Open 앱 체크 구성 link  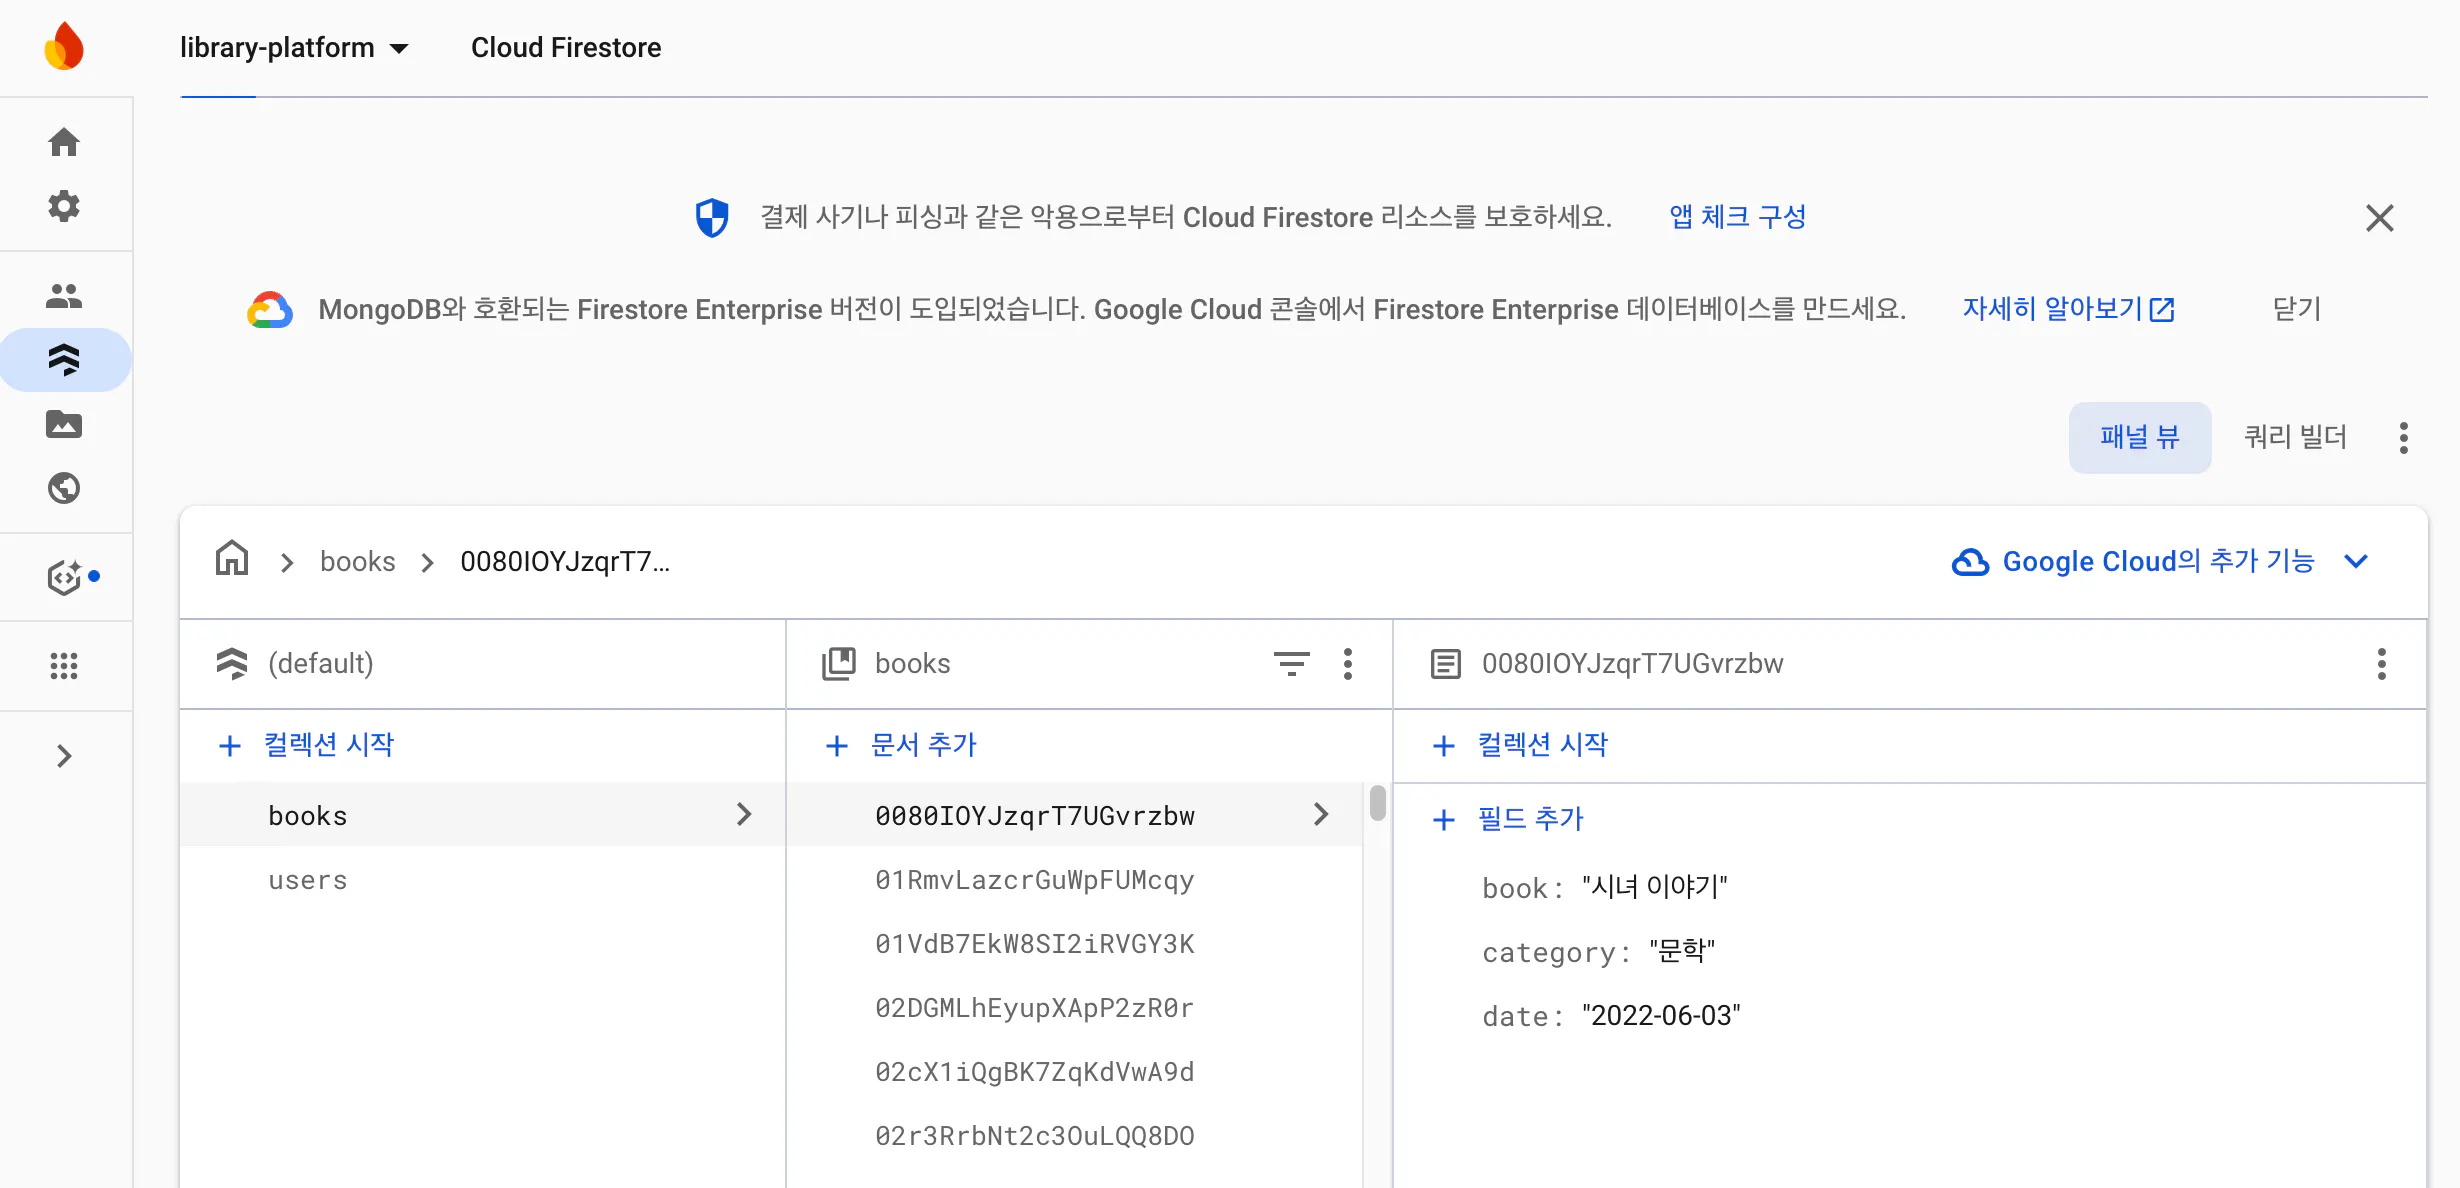pos(1737,216)
